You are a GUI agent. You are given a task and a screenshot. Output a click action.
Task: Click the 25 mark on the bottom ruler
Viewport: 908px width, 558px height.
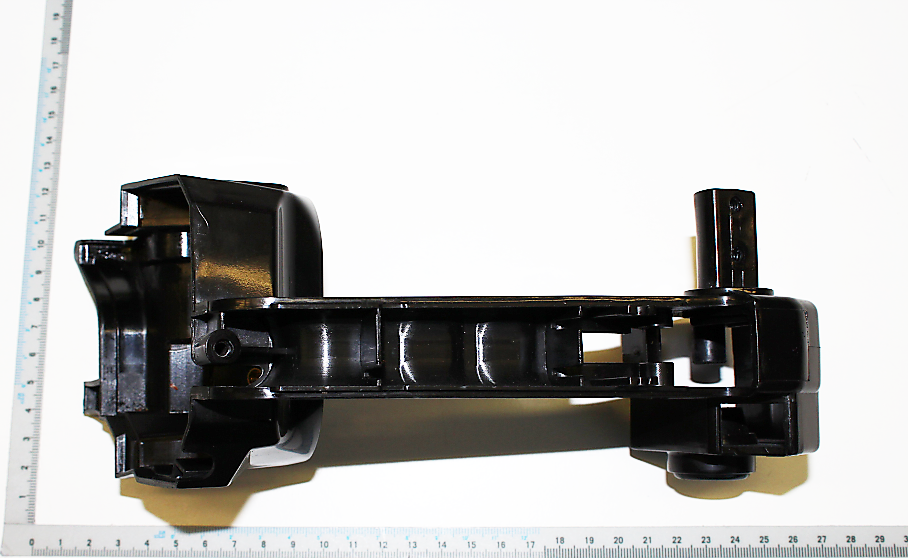point(764,541)
